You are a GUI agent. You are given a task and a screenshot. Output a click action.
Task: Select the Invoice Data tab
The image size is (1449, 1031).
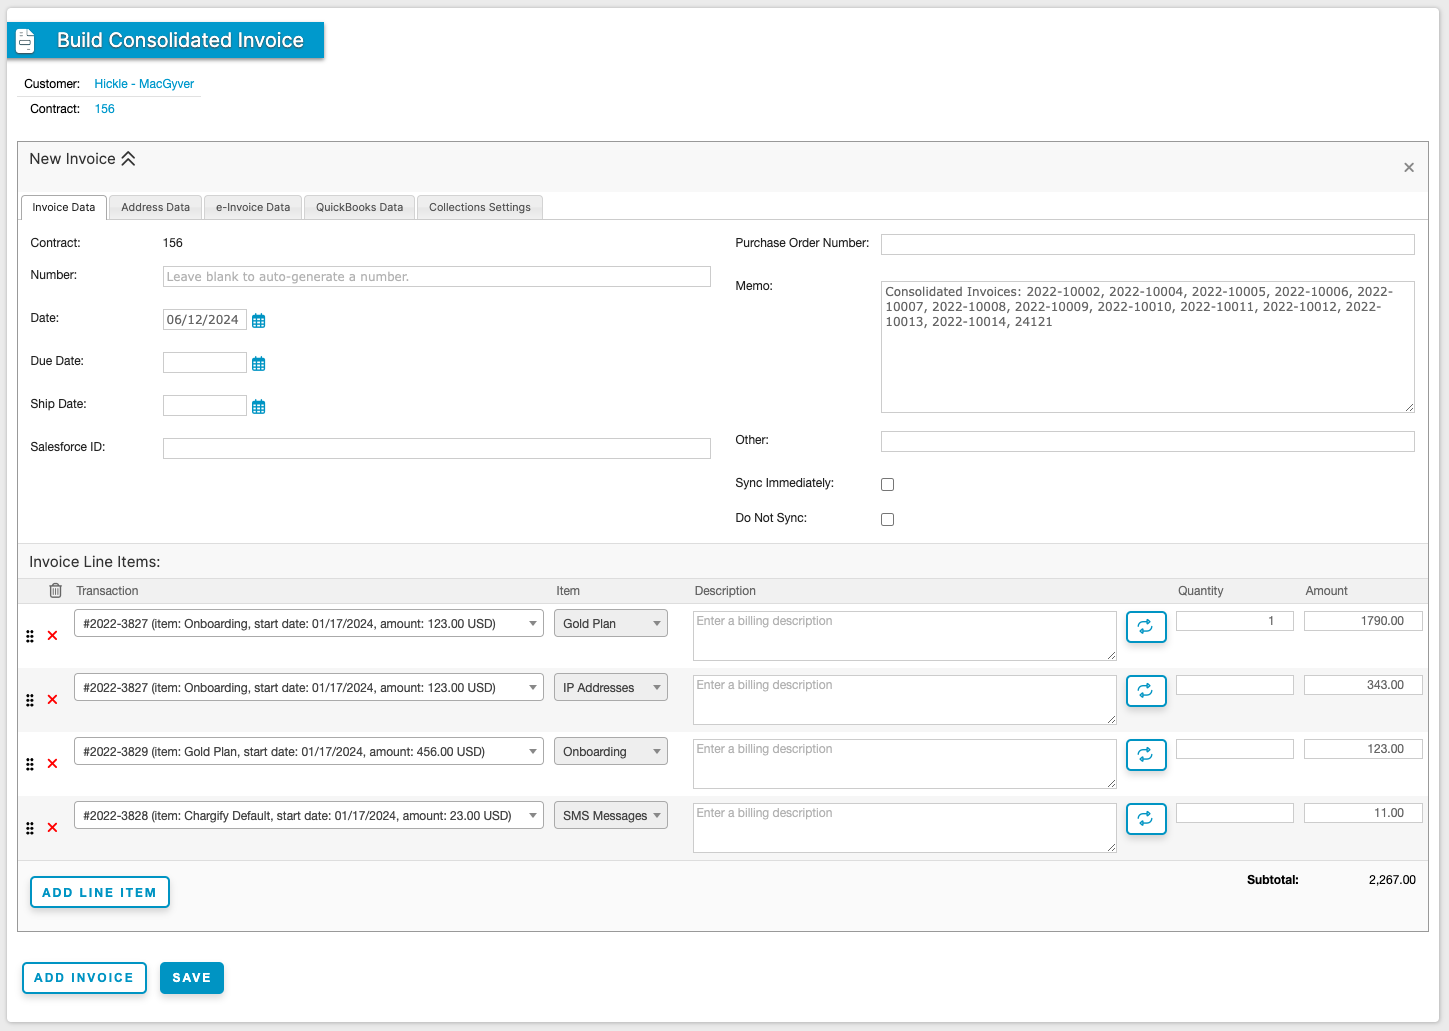64,207
